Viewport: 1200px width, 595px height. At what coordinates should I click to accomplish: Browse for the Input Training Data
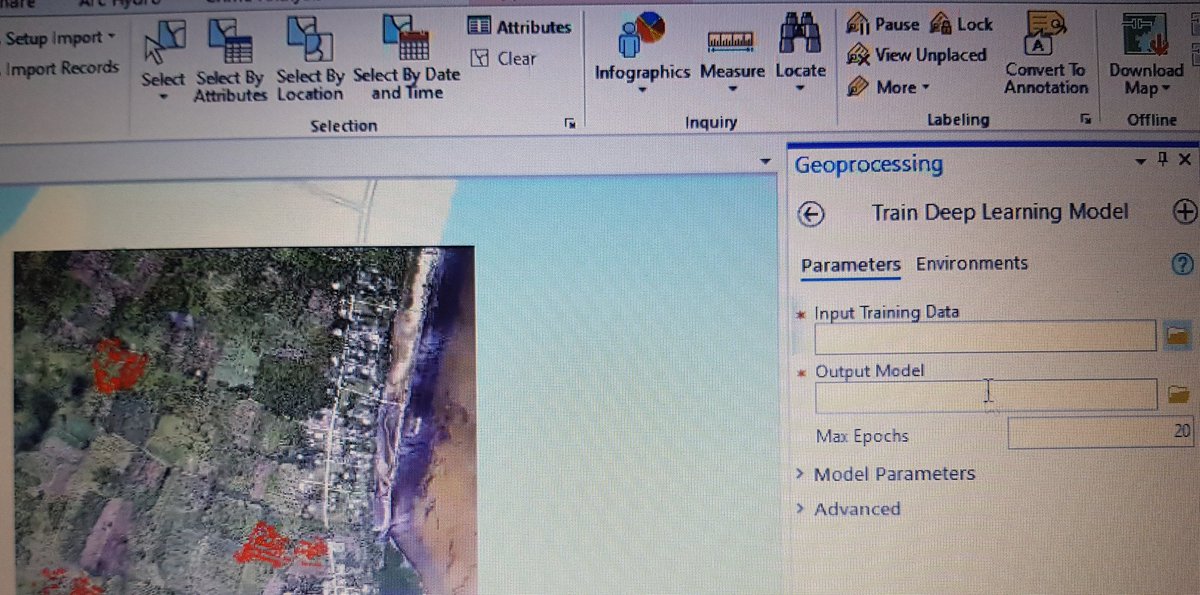[1177, 336]
